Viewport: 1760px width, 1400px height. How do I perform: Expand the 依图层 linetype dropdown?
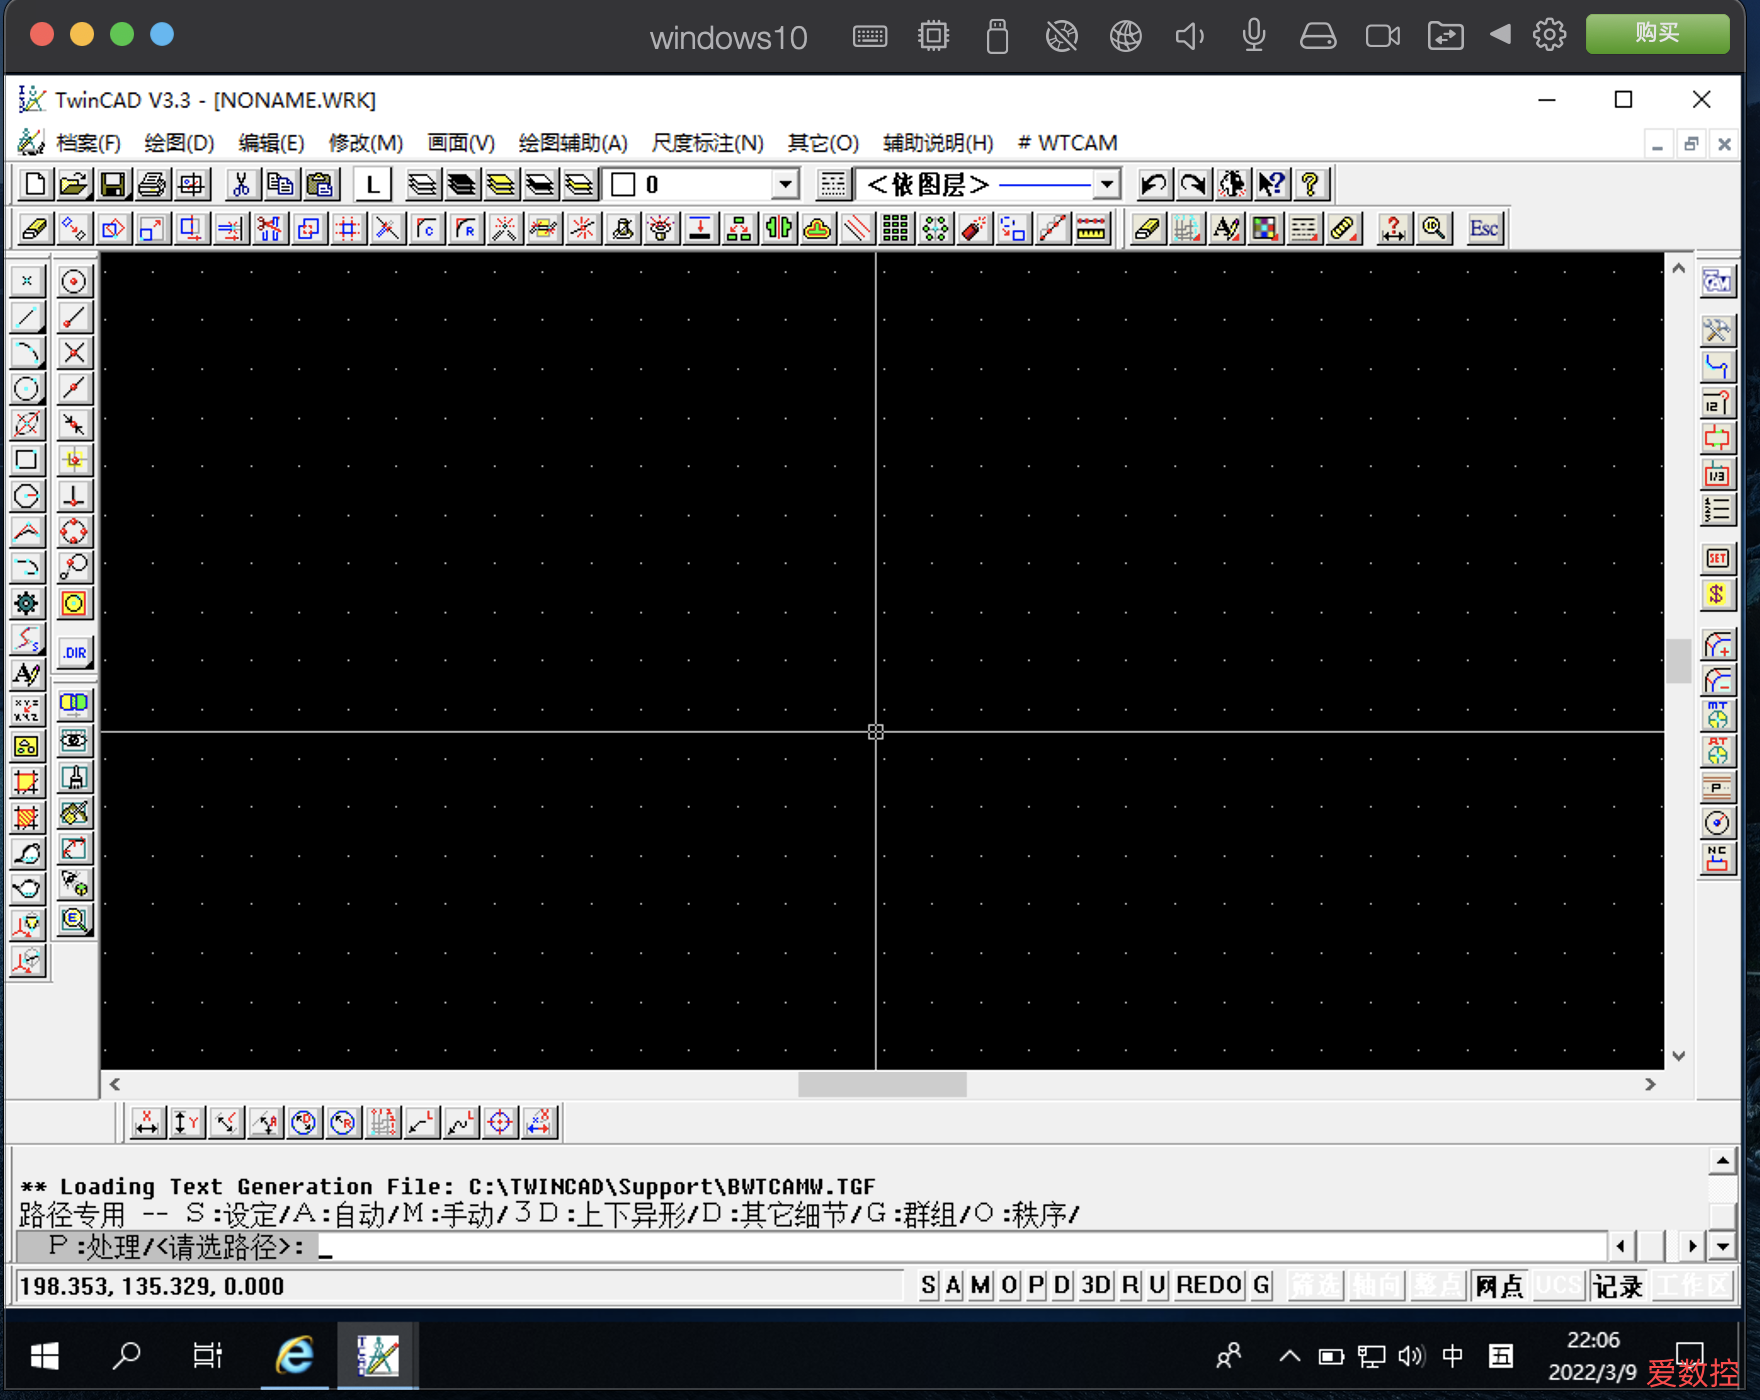click(x=1106, y=185)
